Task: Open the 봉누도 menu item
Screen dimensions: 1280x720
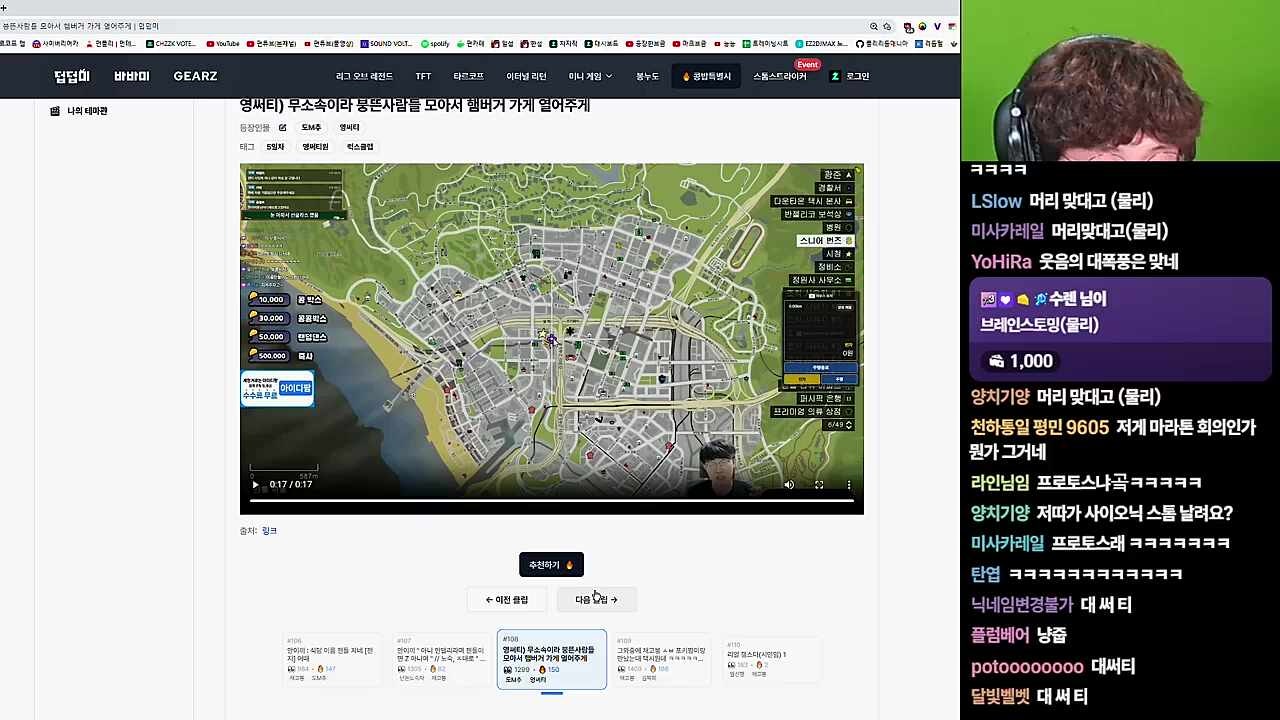Action: pyautogui.click(x=647, y=76)
